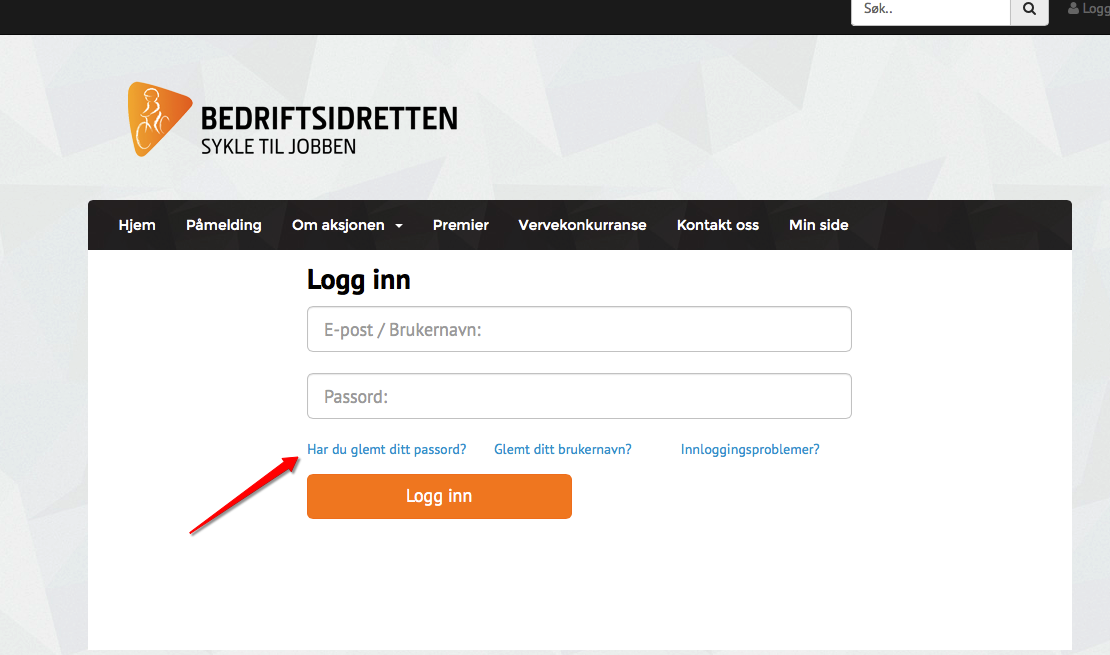This screenshot has width=1110, height=655.
Task: Click the BEDRIFTSIDRETTEN logo text
Action: pos(329,119)
